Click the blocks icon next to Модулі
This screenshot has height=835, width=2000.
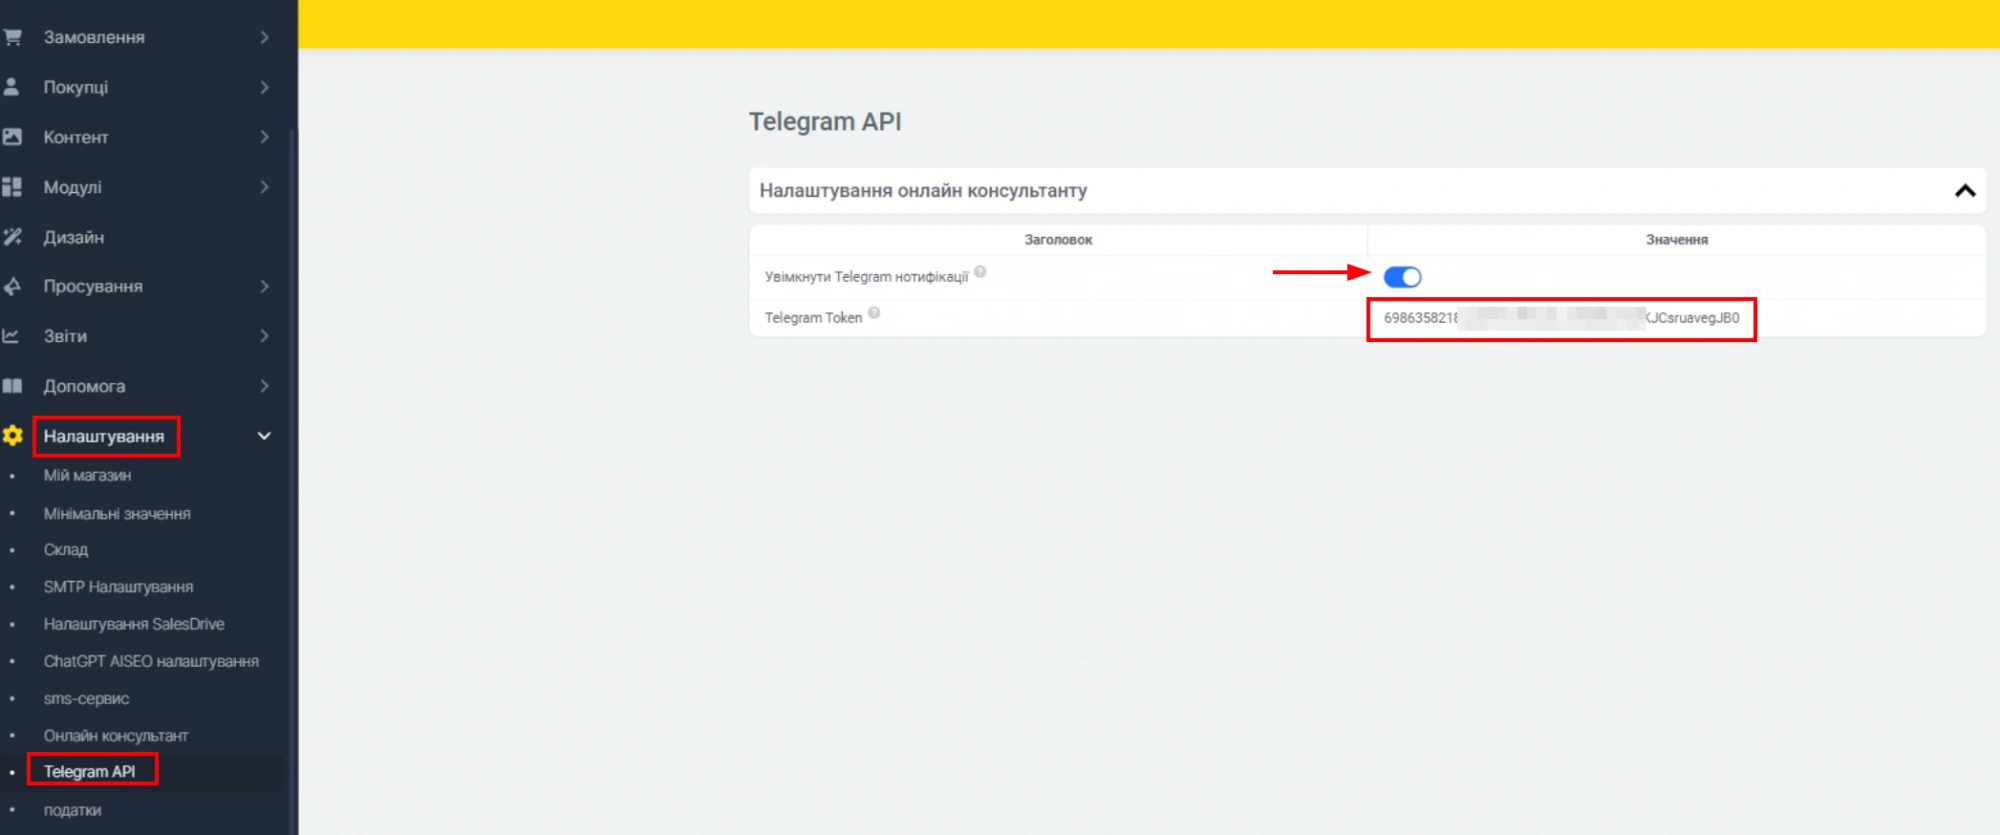click(x=12, y=187)
